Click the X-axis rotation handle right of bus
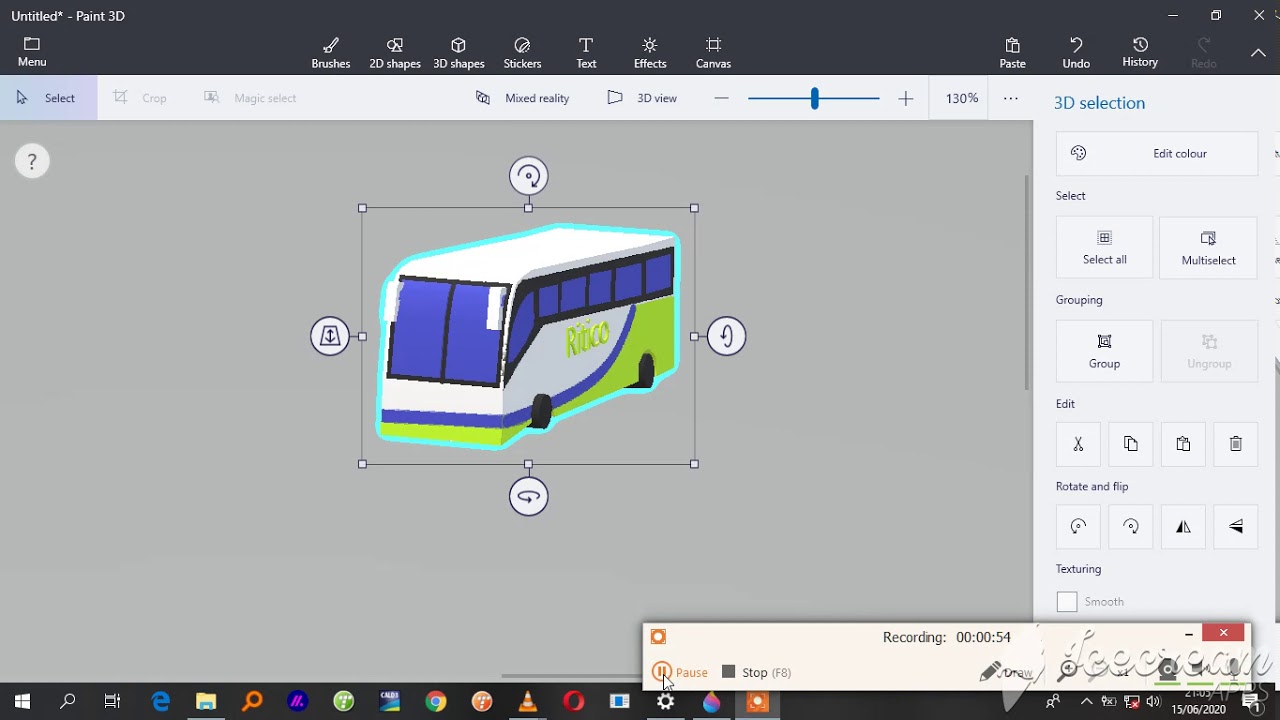1280x720 pixels. (726, 336)
